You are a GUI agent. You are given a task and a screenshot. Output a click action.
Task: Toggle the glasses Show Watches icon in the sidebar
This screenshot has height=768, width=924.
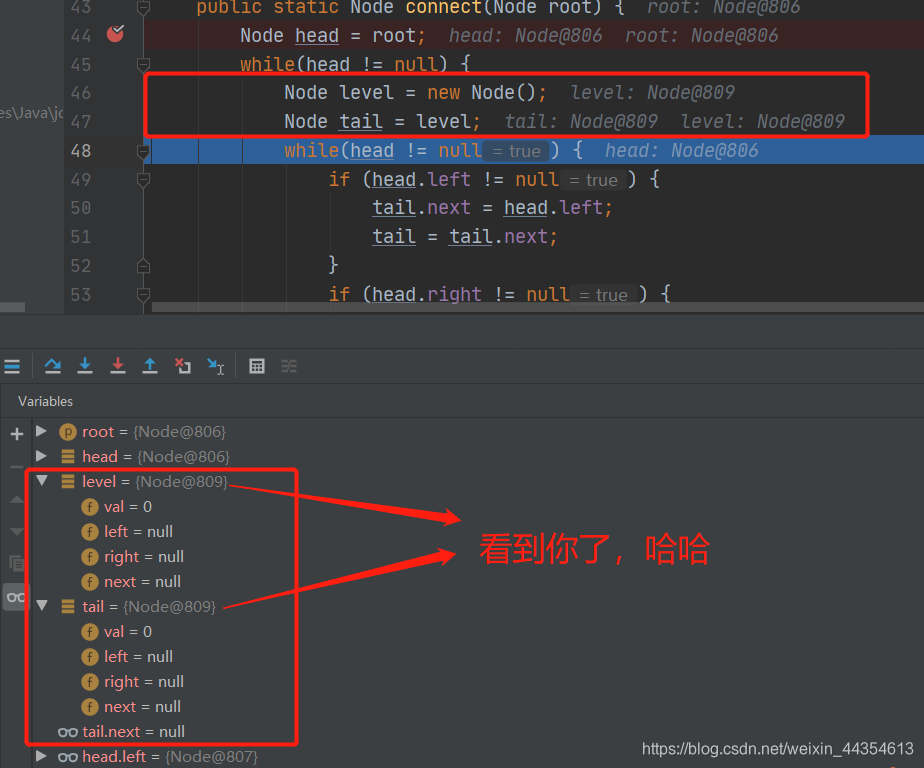[16, 598]
